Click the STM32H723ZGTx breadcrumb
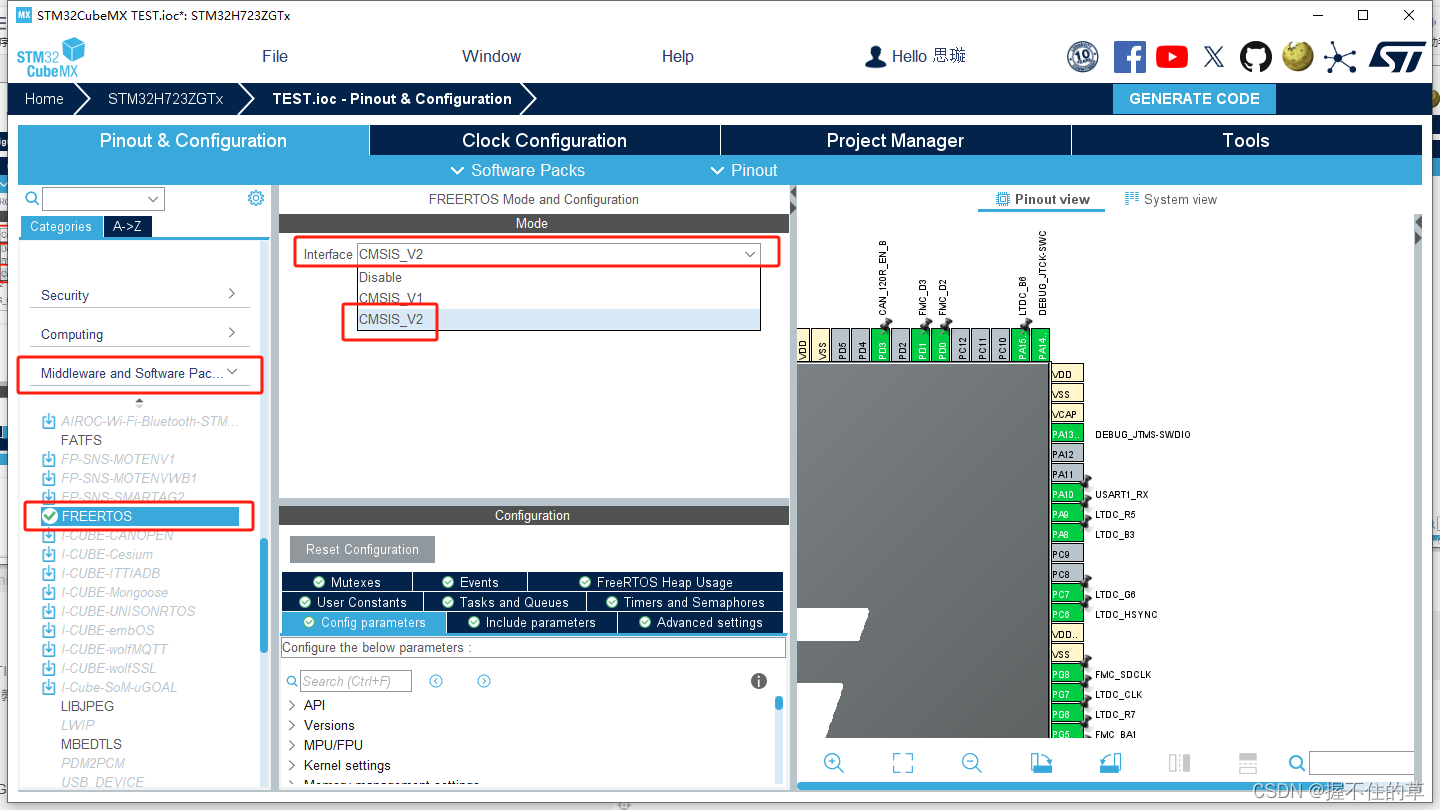The width and height of the screenshot is (1440, 810). click(x=166, y=99)
